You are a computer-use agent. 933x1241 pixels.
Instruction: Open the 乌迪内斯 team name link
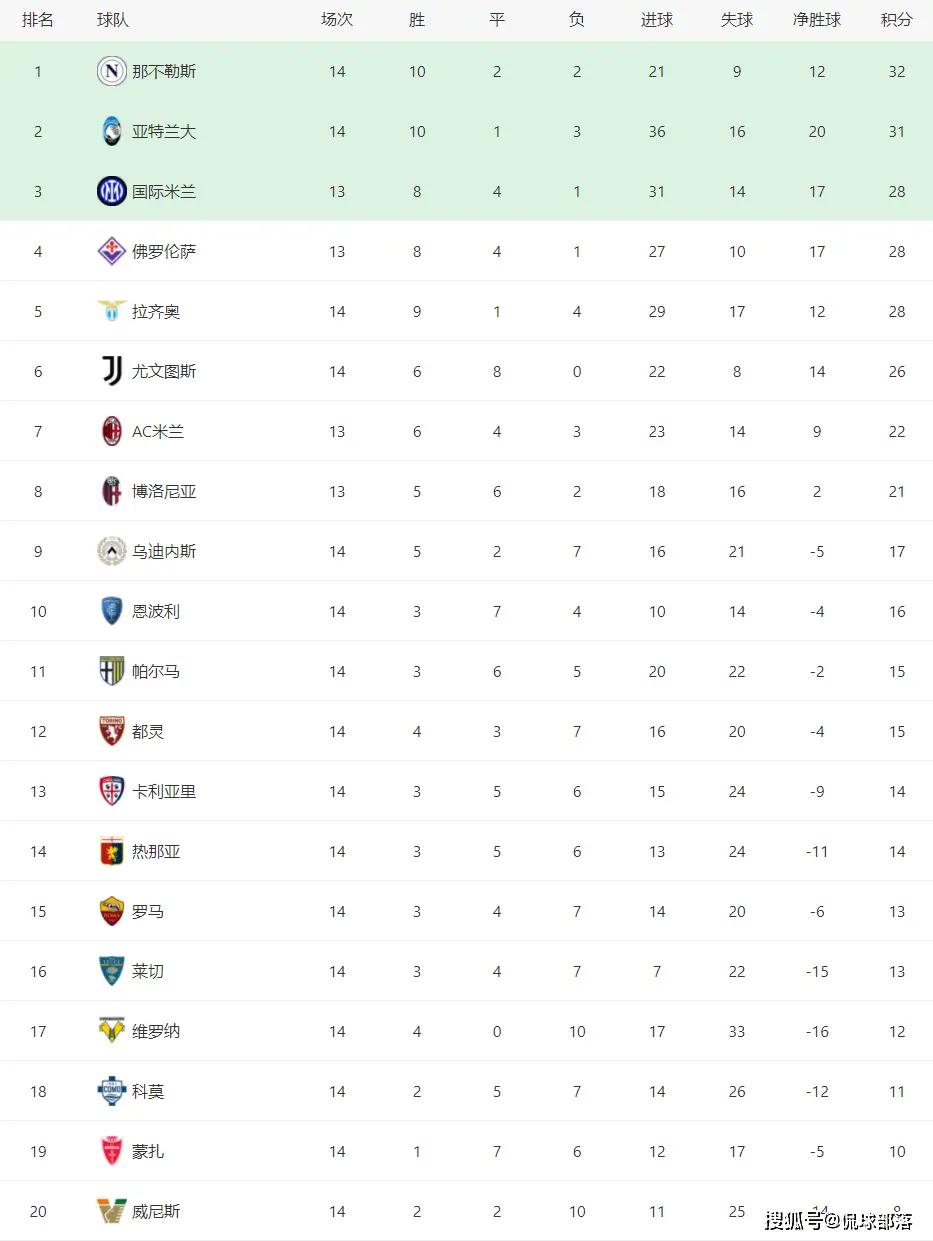click(164, 551)
